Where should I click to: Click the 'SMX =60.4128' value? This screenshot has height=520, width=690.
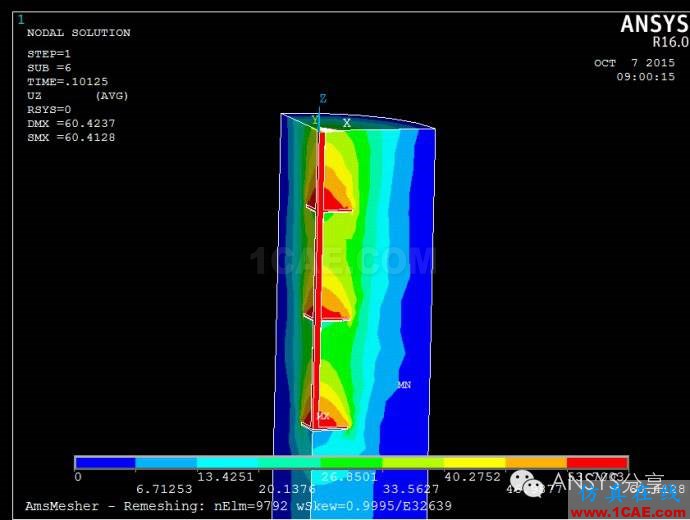click(x=71, y=138)
